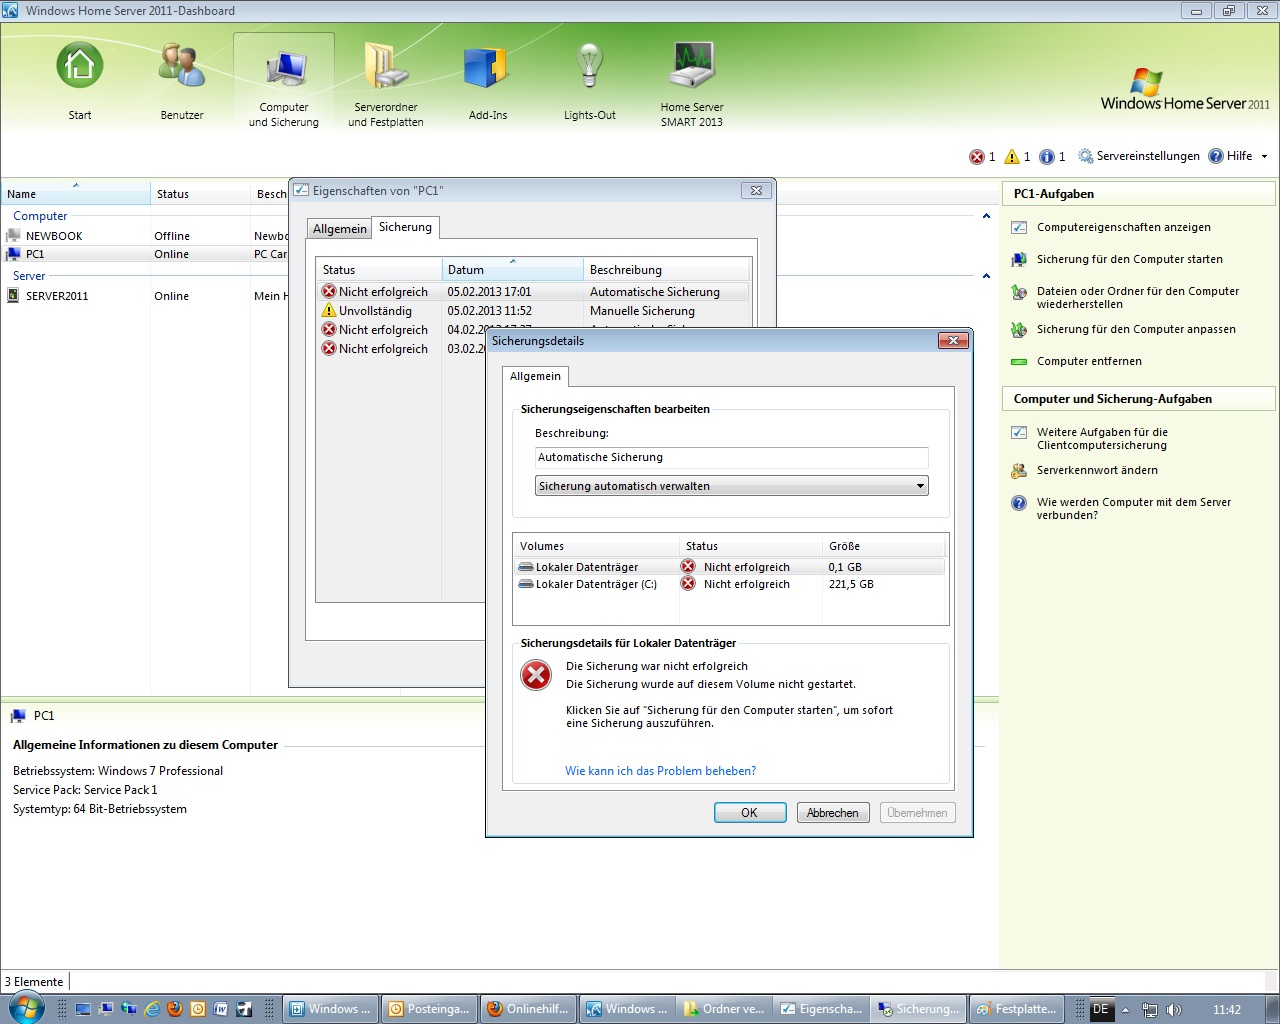The height and width of the screenshot is (1024, 1280).
Task: Select the Lokaler Datenträger 0,1 GB volume
Action: (x=730, y=567)
